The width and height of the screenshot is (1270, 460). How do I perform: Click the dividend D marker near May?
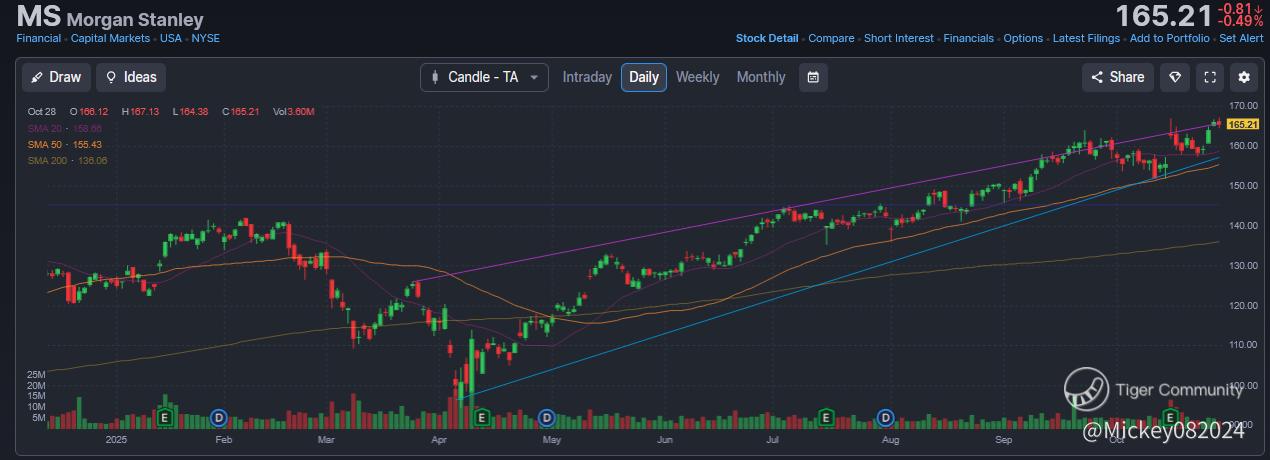pos(547,416)
